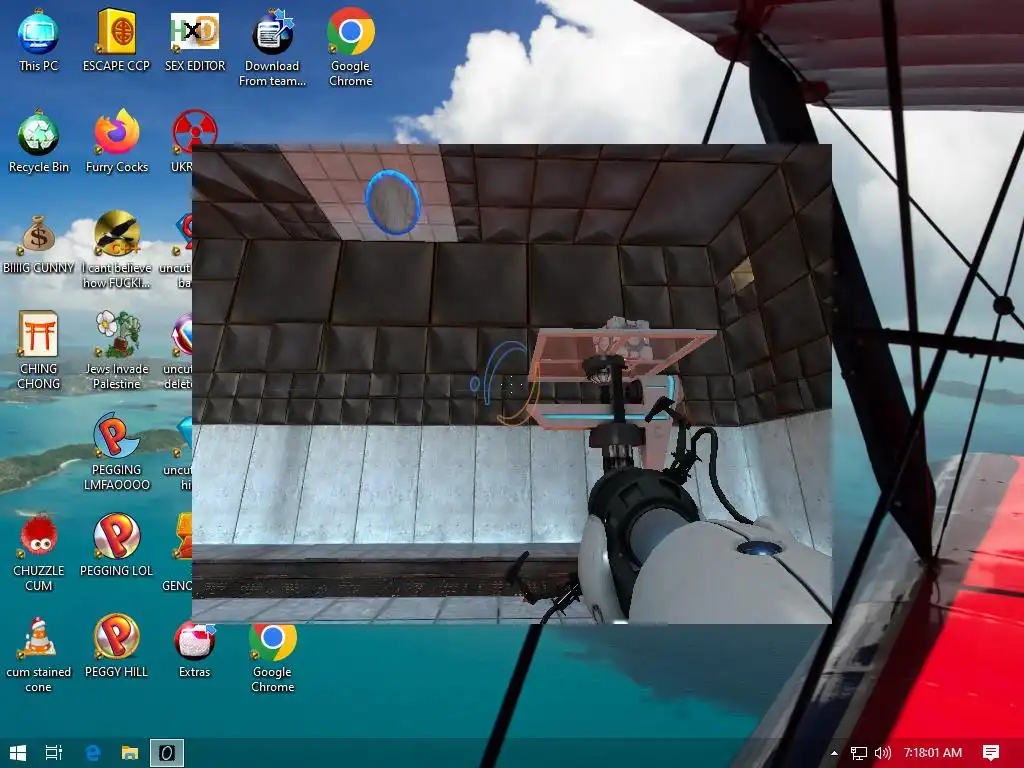Select the money bag desktop icon
This screenshot has height=768, width=1024.
point(39,243)
